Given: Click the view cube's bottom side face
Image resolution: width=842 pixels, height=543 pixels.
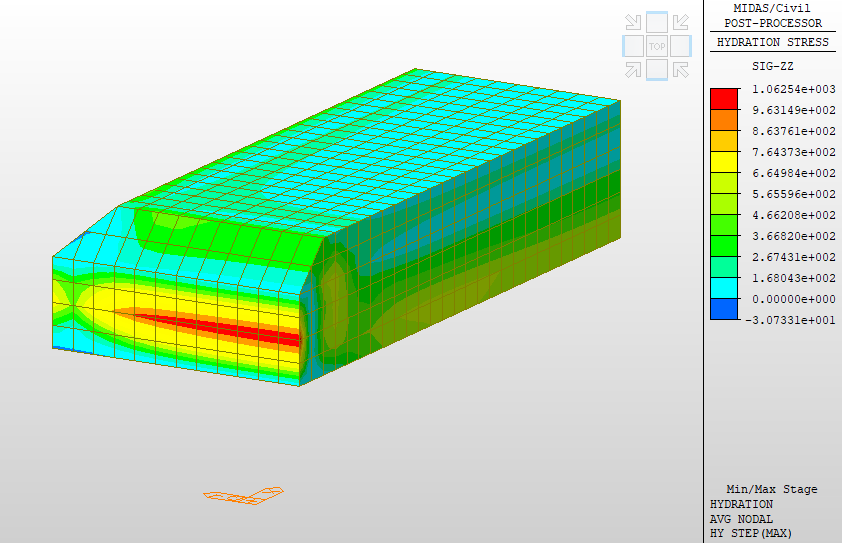Looking at the screenshot, I should [656, 69].
